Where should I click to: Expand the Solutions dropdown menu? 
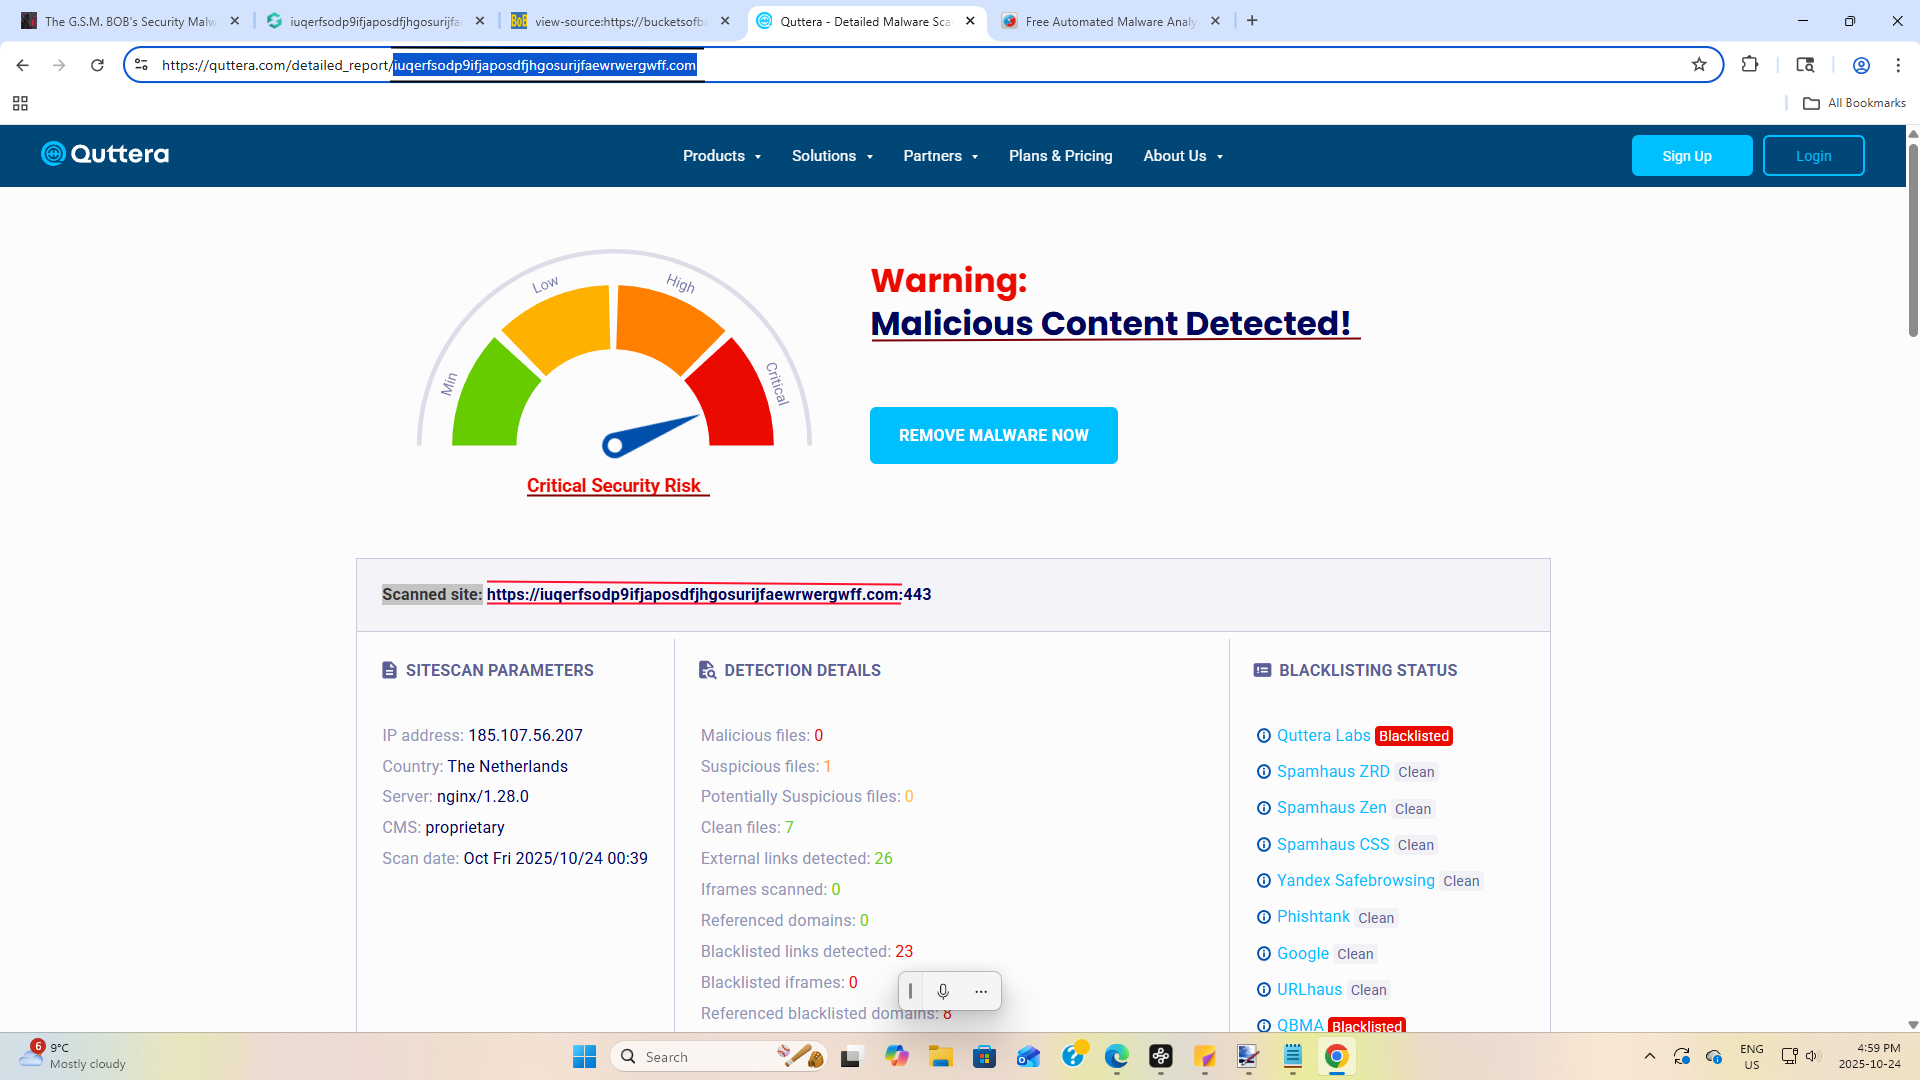[832, 156]
